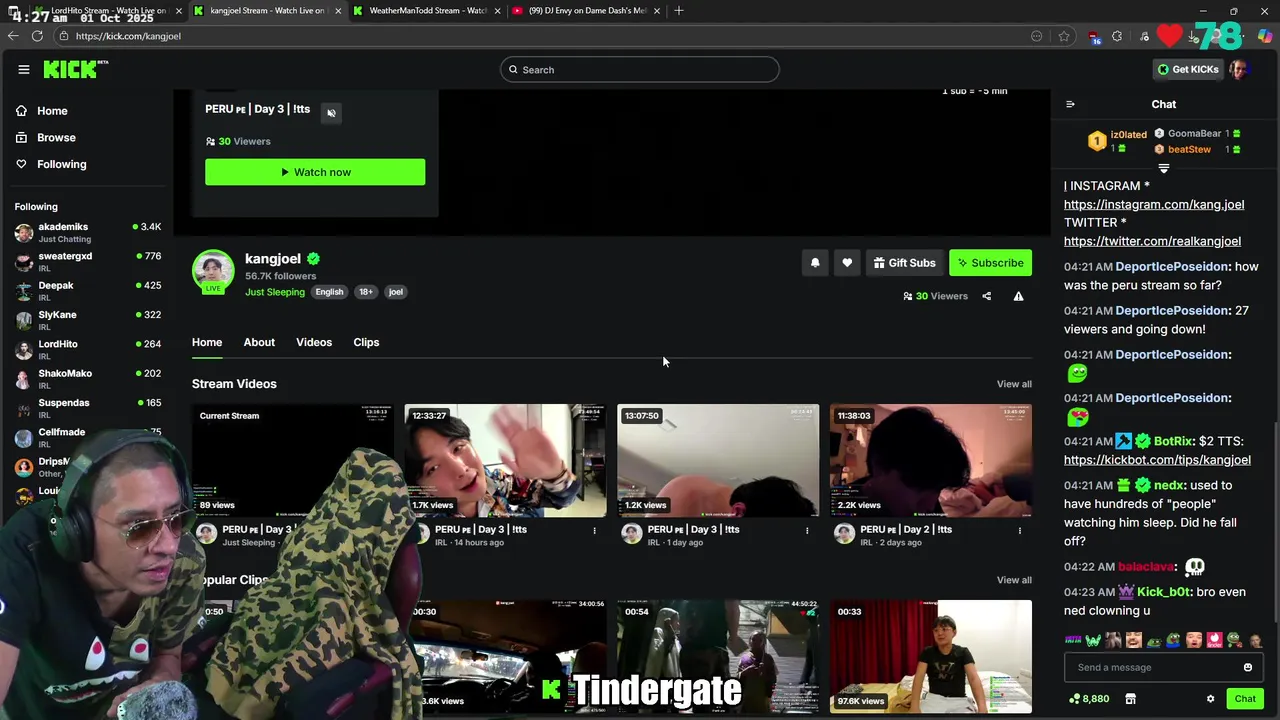Play the 13:07:50 stream video thumbnail
1280x720 pixels.
tap(718, 460)
